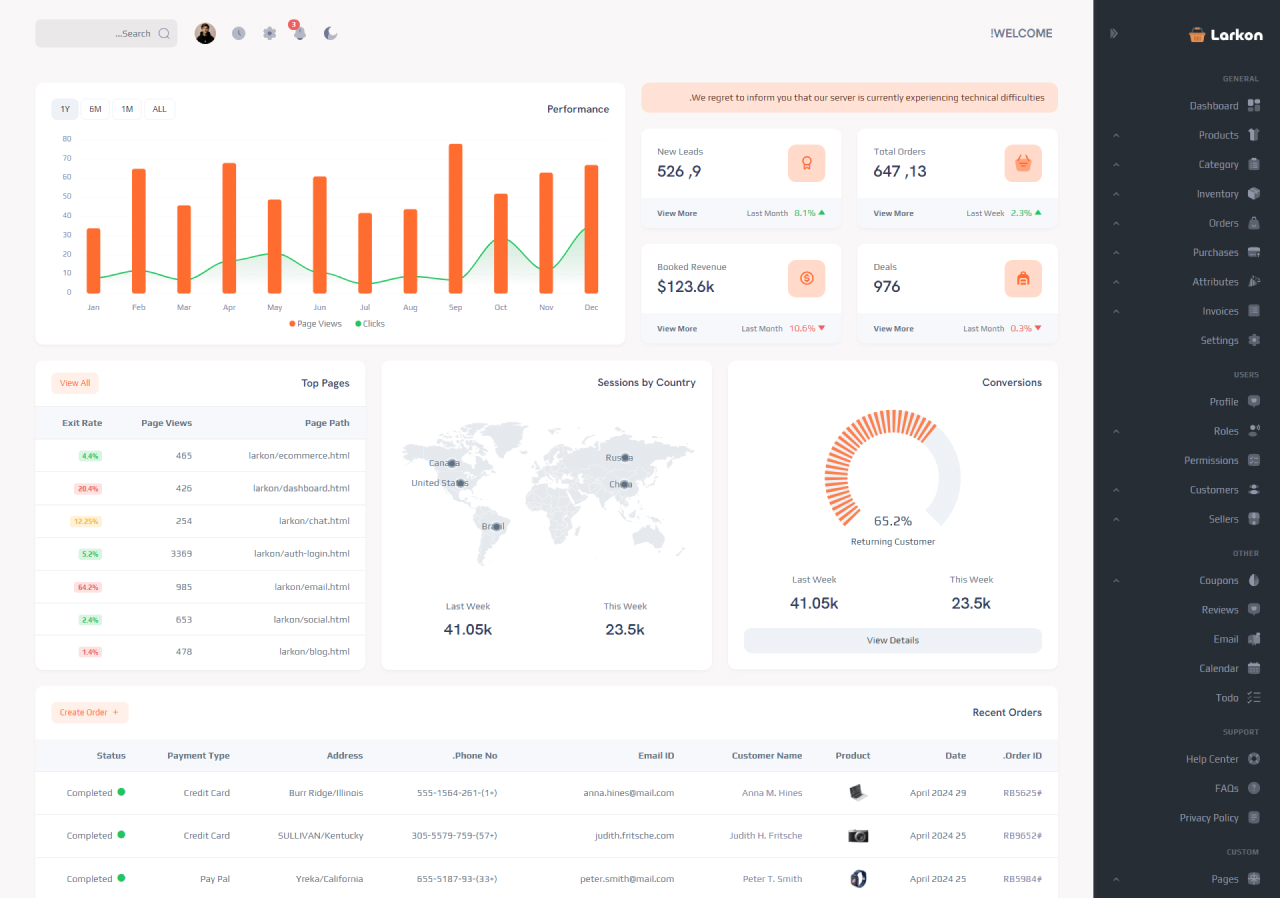
Task: Select the 1M performance range
Action: click(127, 109)
